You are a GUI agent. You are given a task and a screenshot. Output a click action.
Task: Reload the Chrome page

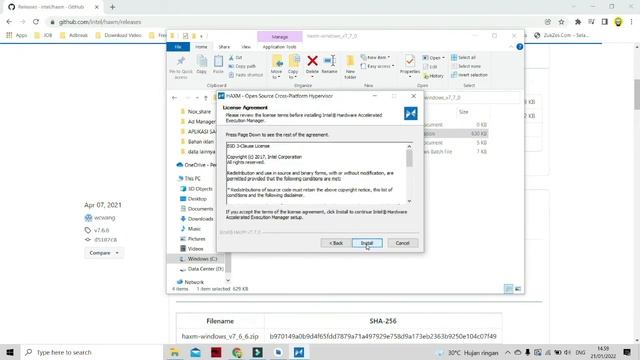click(x=36, y=22)
